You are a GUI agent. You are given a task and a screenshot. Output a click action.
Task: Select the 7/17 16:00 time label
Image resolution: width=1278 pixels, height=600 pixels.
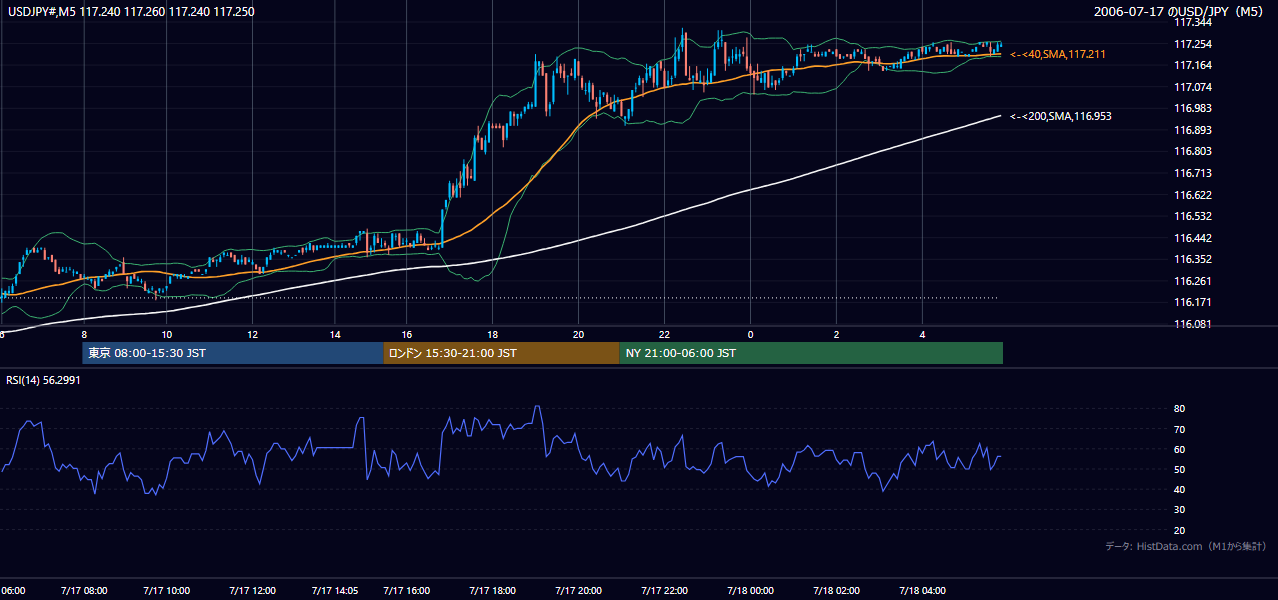point(407,590)
